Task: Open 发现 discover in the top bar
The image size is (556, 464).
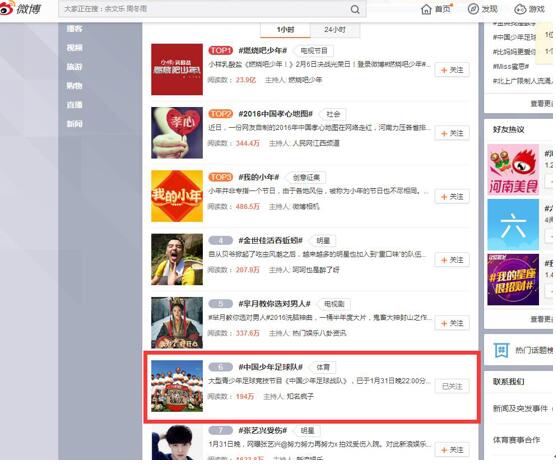Action: click(483, 9)
